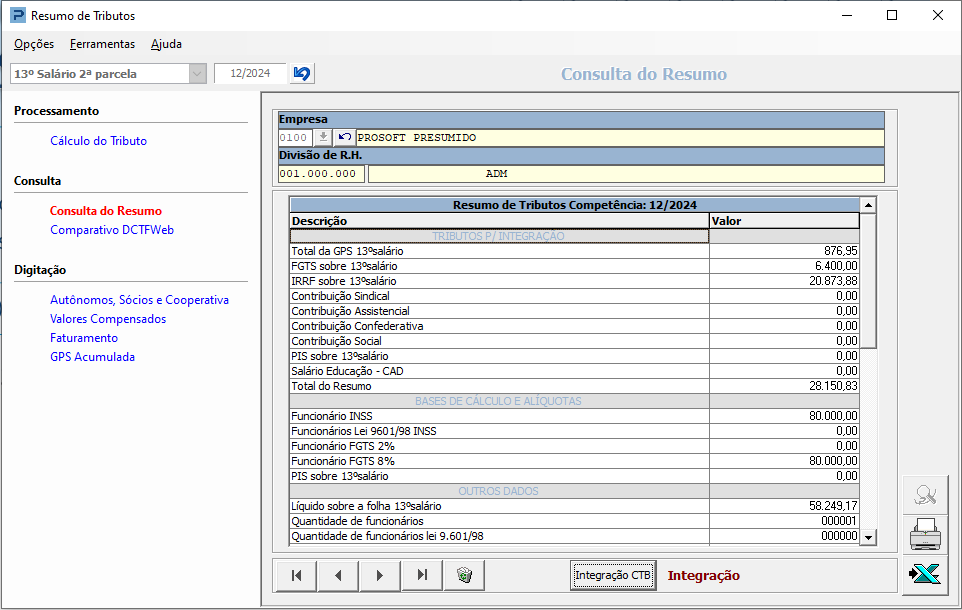Click the ADM division name field
962x610 pixels.
[x=626, y=174]
